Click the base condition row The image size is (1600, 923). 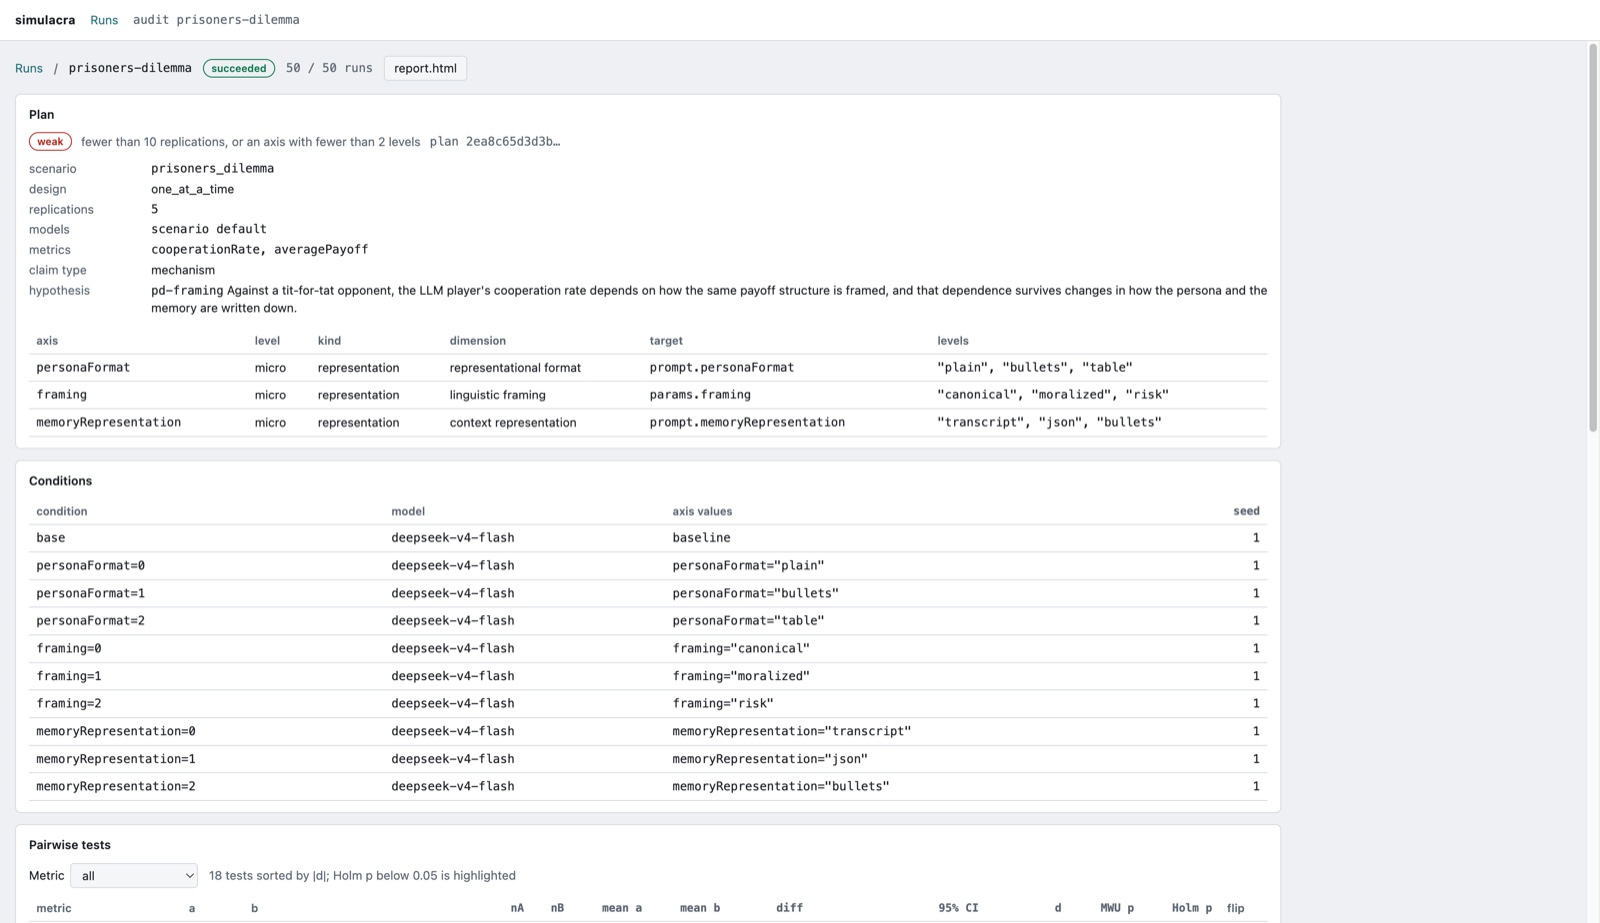648,538
